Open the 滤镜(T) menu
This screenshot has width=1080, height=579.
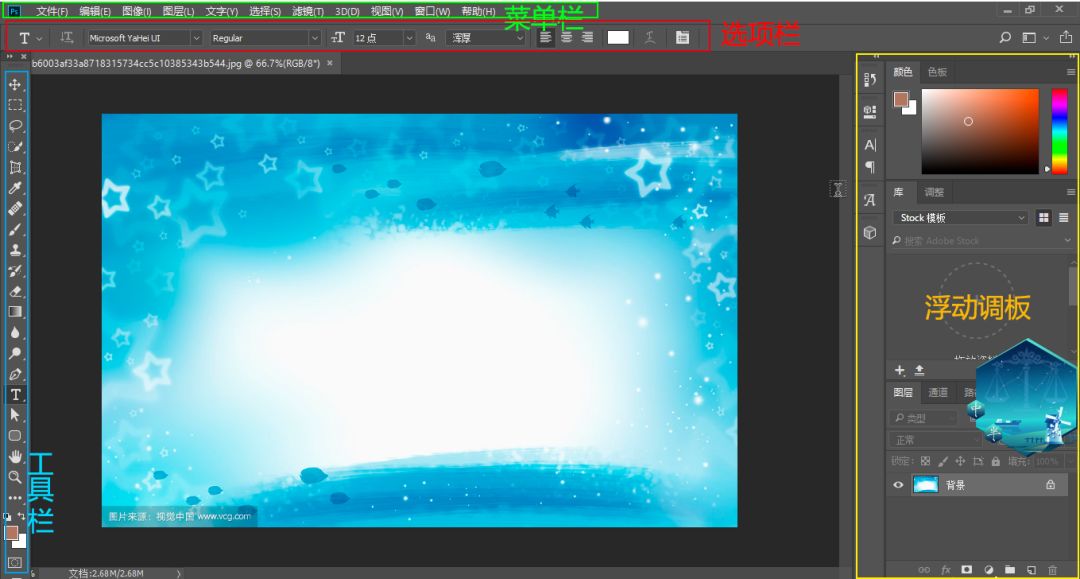pos(308,11)
